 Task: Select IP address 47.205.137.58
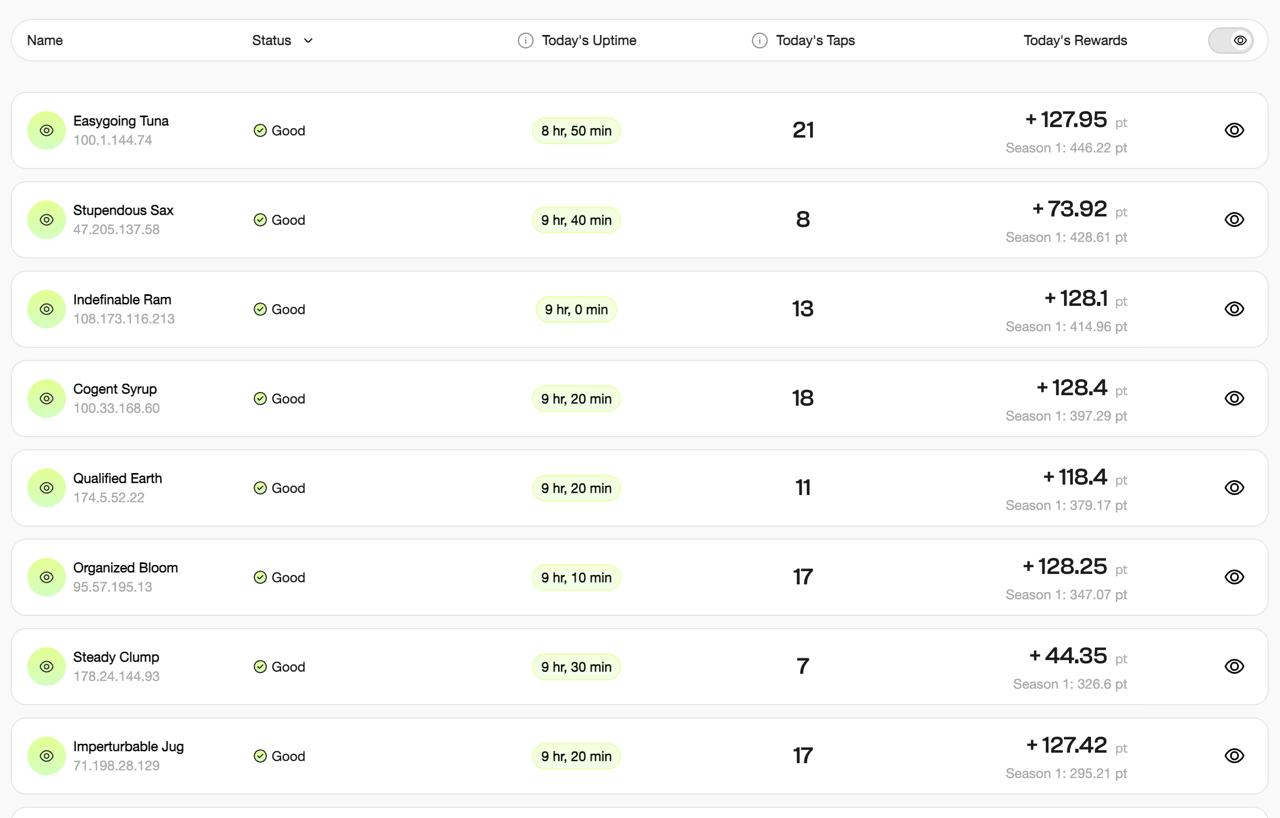click(x=116, y=230)
